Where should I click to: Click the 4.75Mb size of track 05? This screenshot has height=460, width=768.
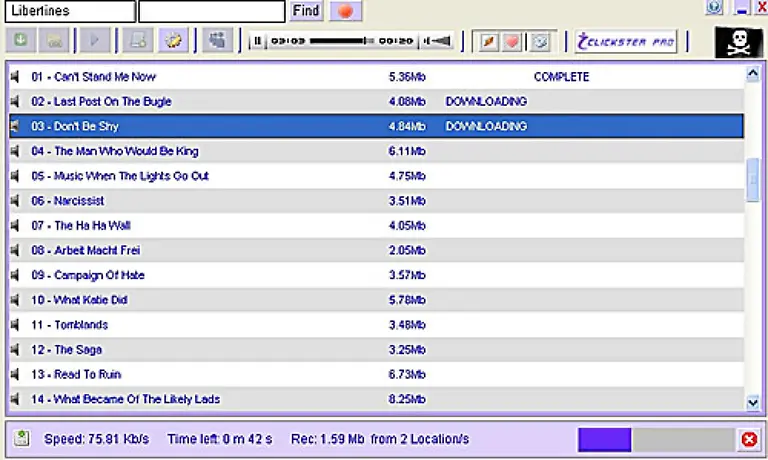pyautogui.click(x=407, y=176)
